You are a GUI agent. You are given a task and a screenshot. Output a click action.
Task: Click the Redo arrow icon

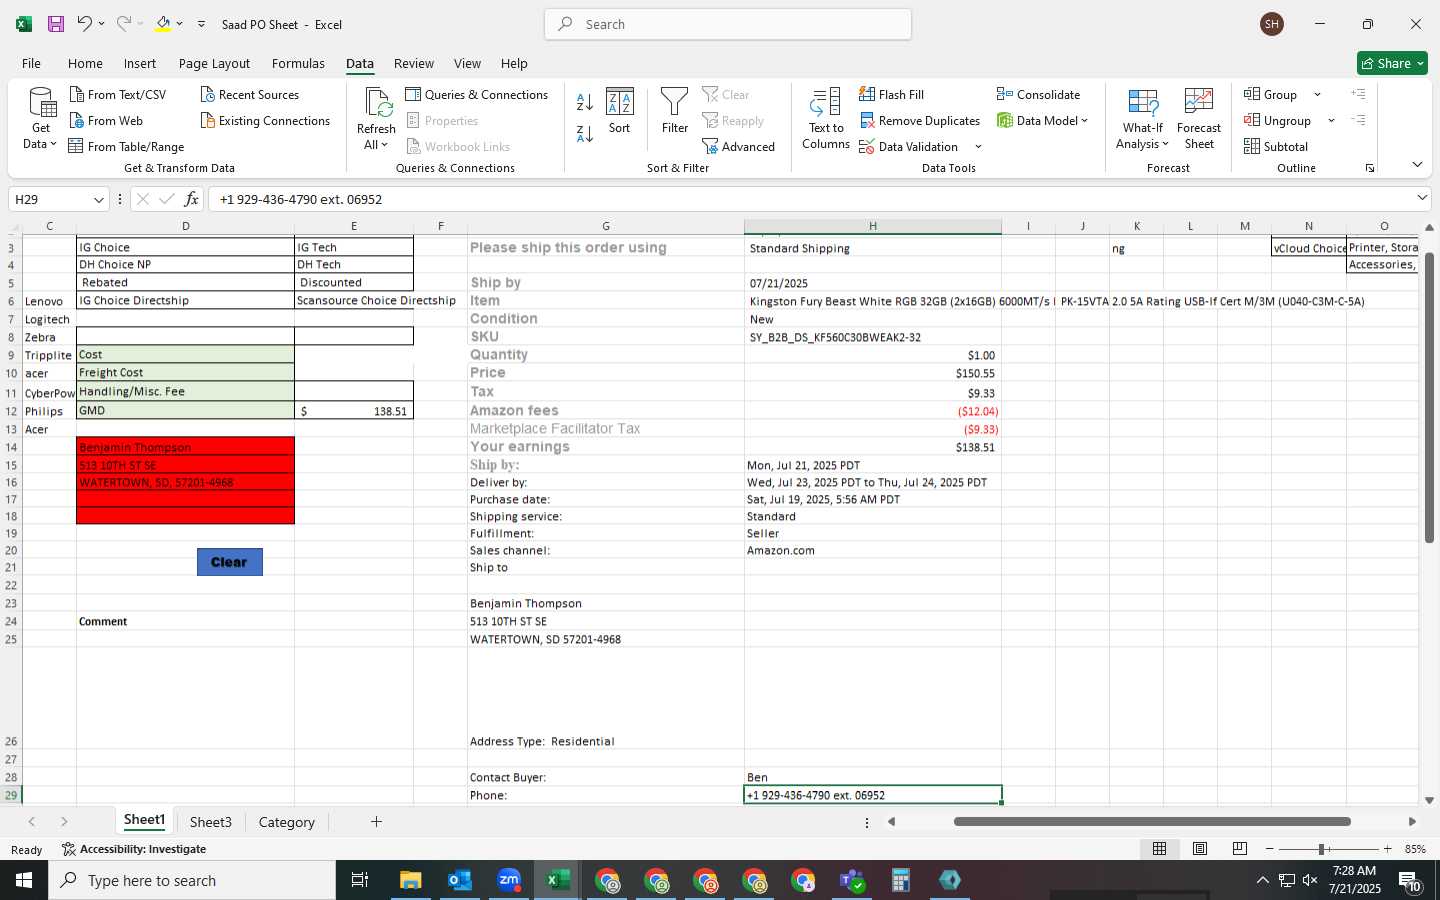point(123,23)
